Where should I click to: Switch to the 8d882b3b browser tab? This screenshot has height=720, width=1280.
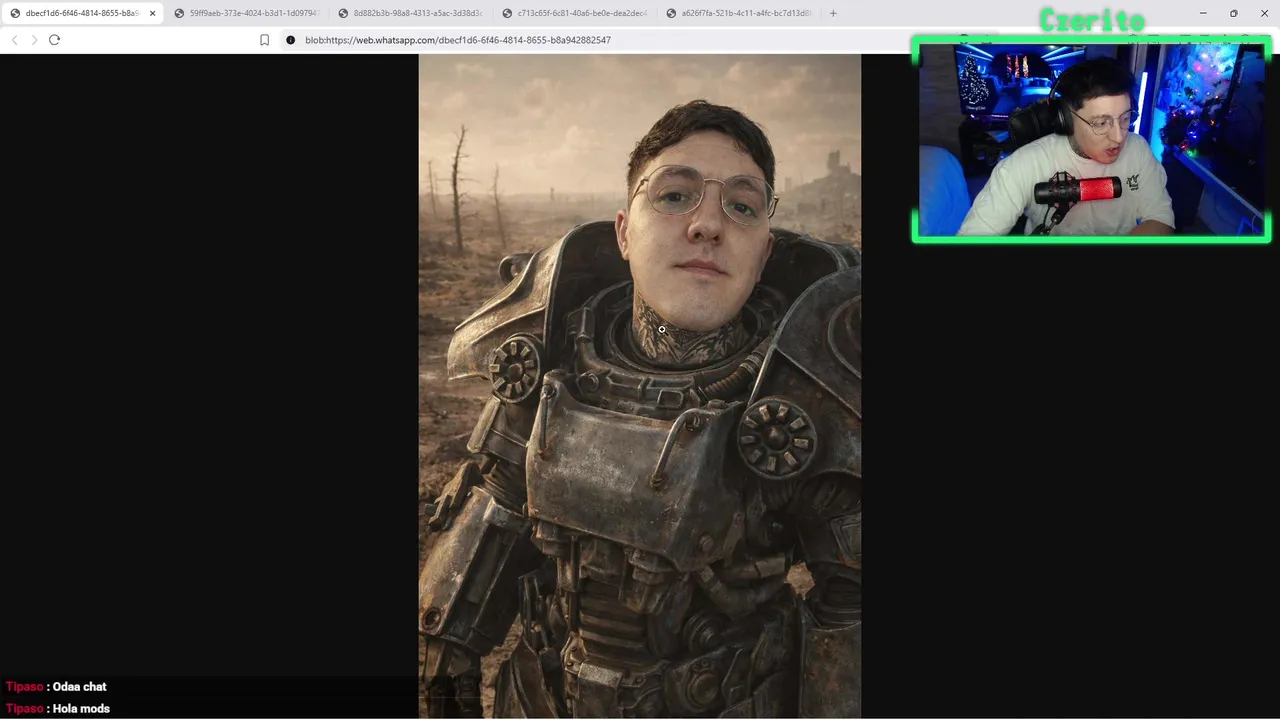click(410, 13)
